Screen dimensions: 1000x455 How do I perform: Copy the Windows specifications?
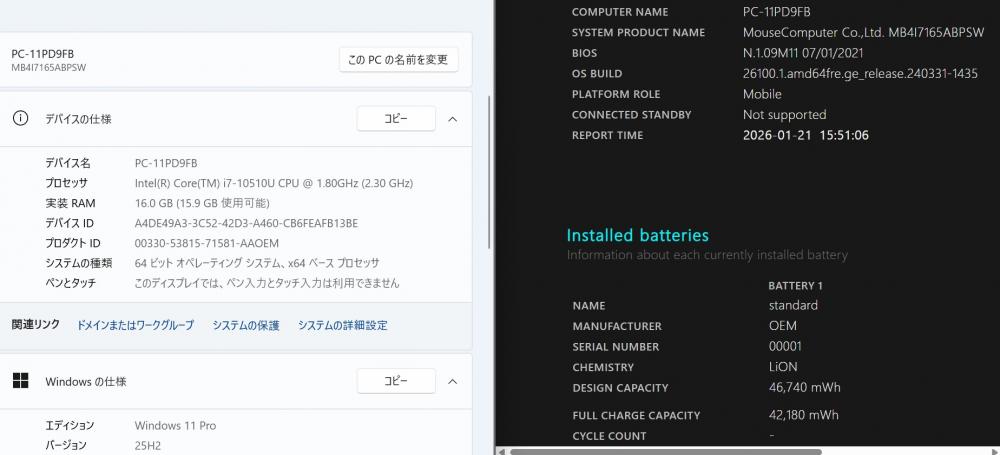[x=396, y=381]
